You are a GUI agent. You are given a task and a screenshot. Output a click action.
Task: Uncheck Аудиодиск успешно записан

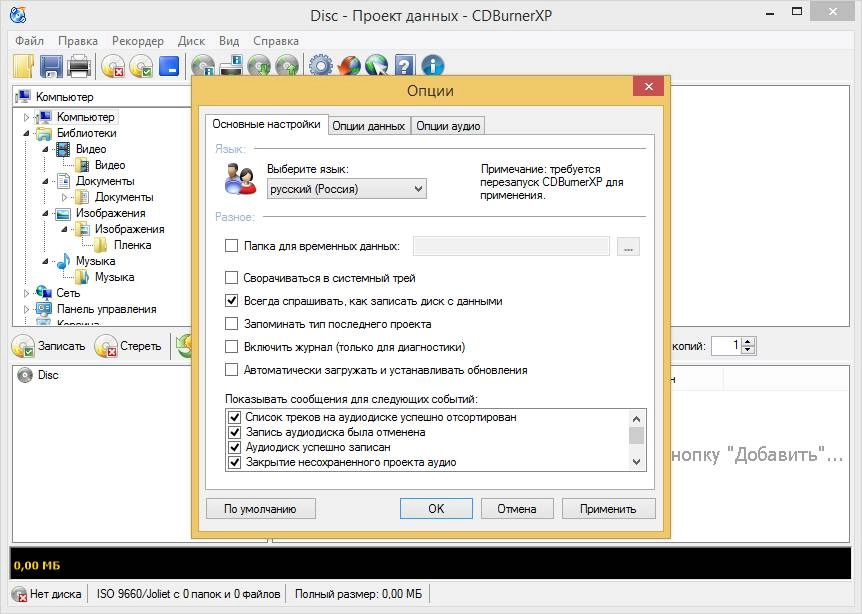[x=235, y=447]
